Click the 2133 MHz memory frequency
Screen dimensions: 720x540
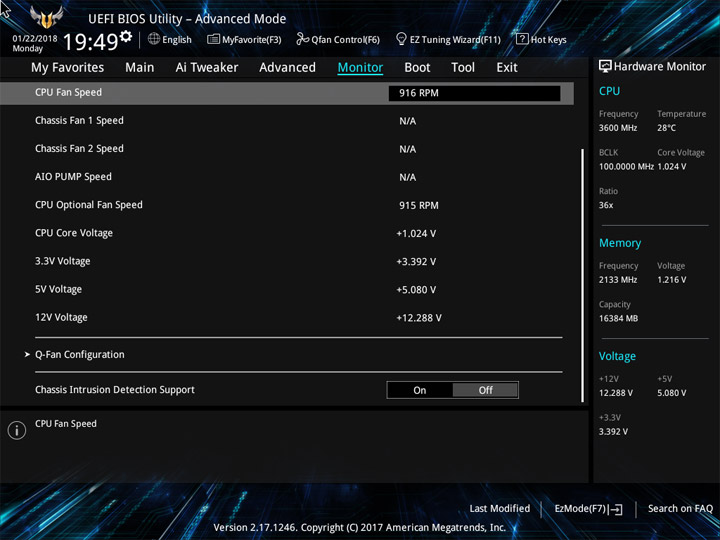(618, 280)
